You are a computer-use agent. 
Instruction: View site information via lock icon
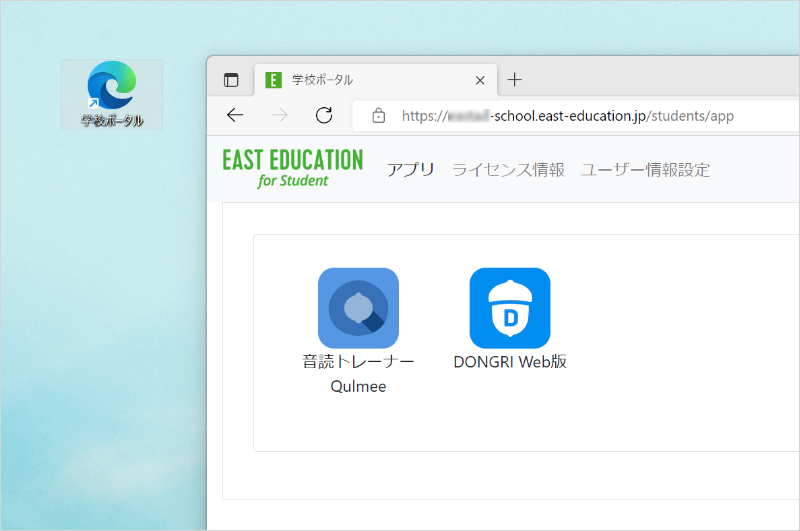379,116
